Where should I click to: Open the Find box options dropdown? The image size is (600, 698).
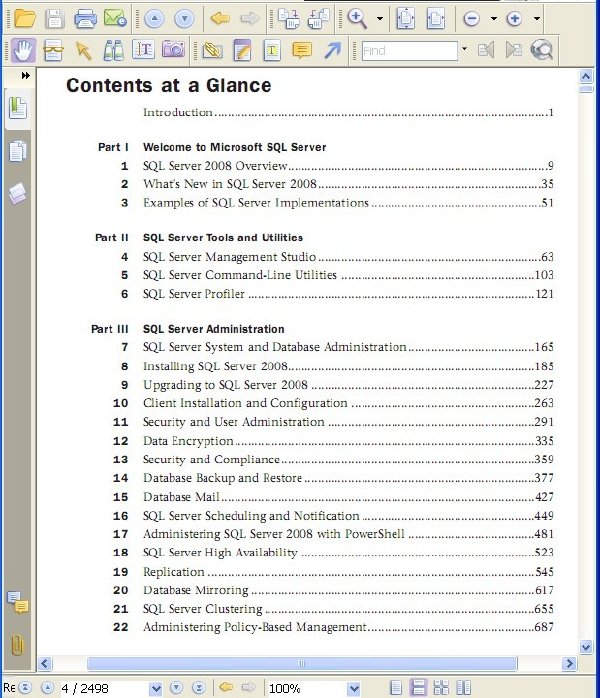[464, 49]
